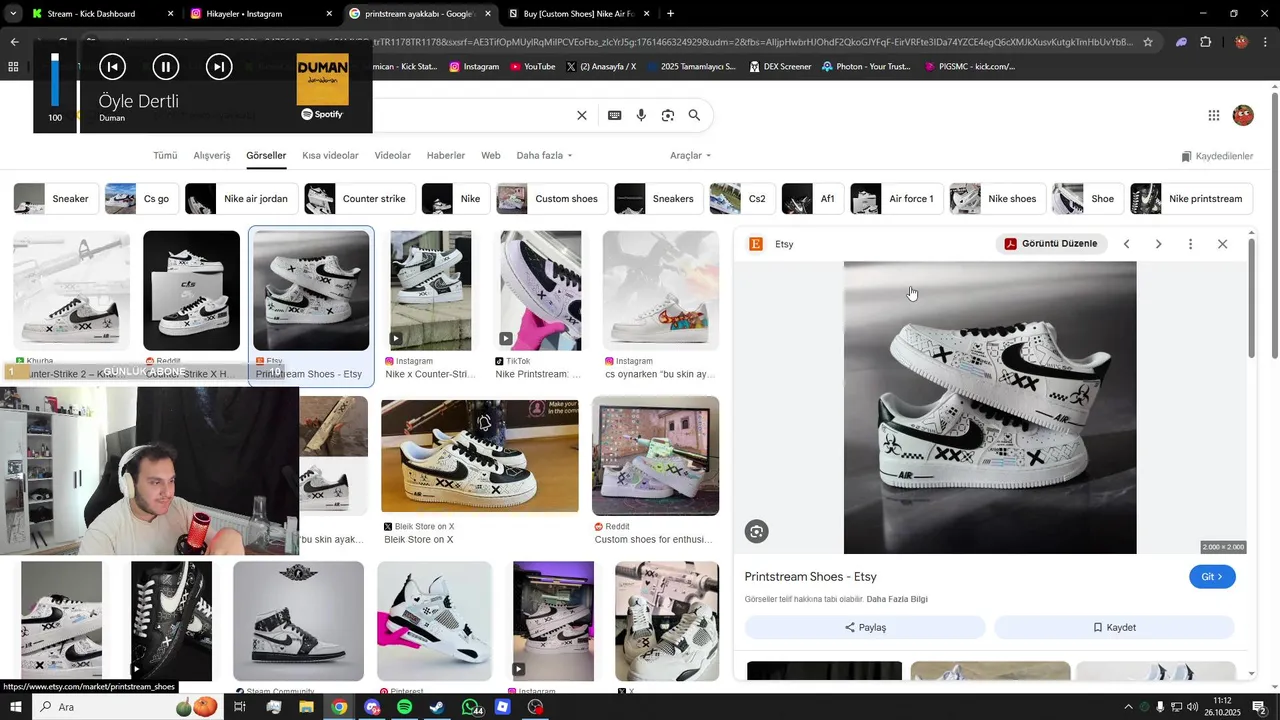1280x720 pixels.
Task: Open the Kısa videolar search tab
Action: click(x=330, y=155)
